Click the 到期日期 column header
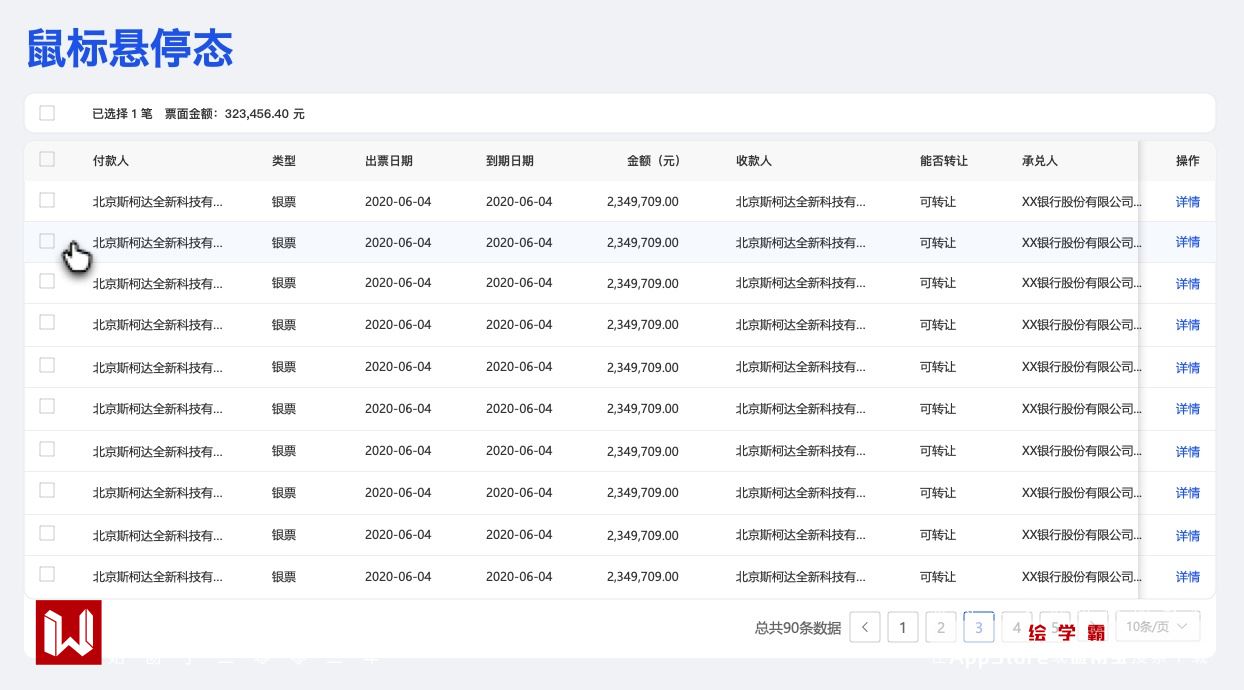Image resolution: width=1244 pixels, height=690 pixels. (x=510, y=161)
